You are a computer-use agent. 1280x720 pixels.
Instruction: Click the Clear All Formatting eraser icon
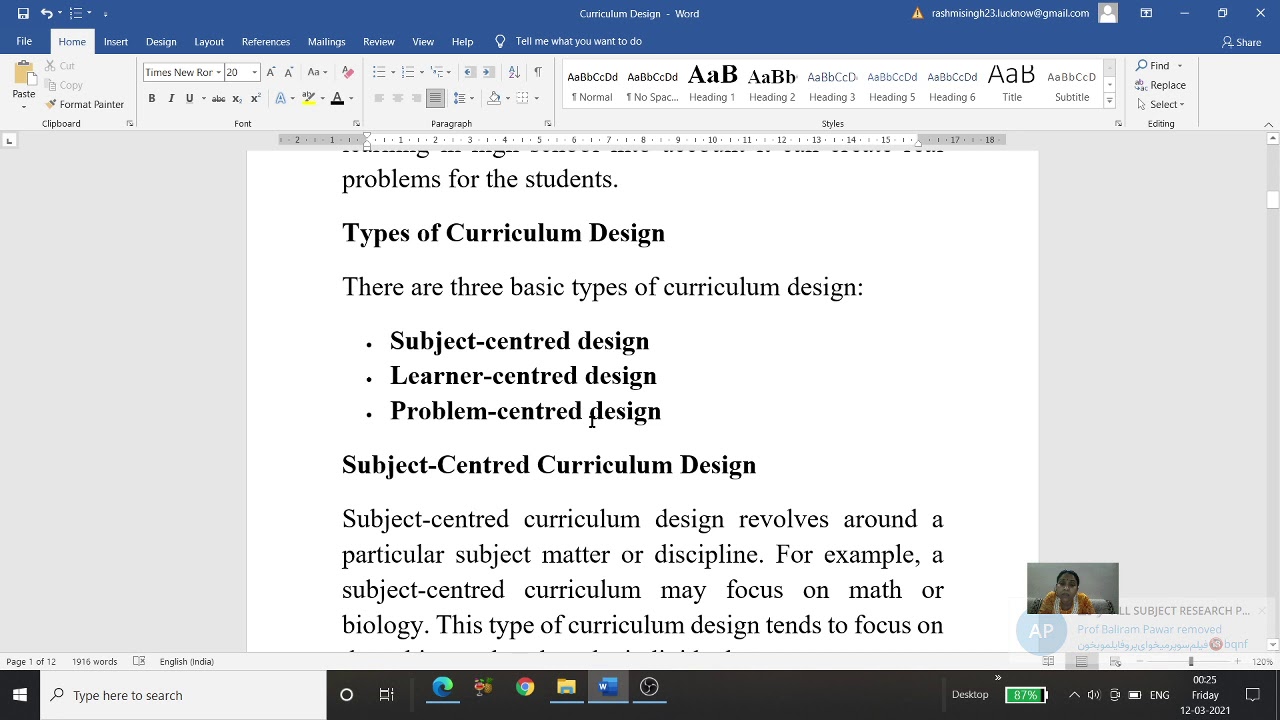[x=348, y=72]
